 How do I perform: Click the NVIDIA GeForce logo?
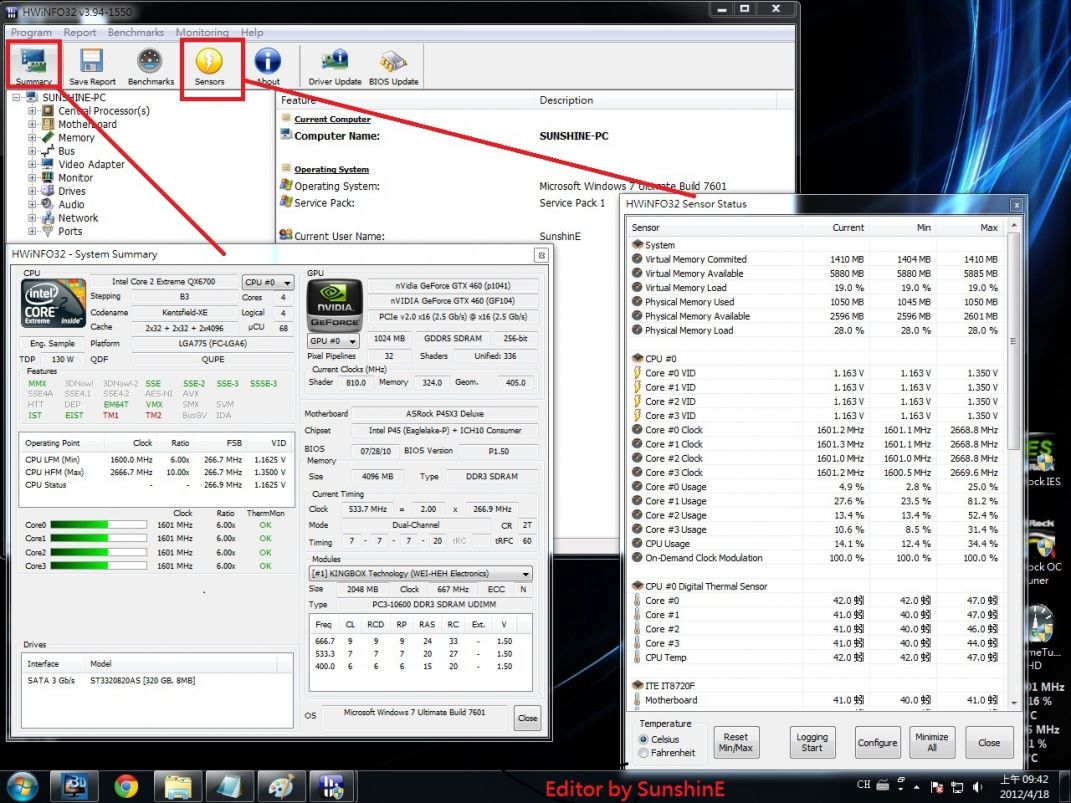334,305
